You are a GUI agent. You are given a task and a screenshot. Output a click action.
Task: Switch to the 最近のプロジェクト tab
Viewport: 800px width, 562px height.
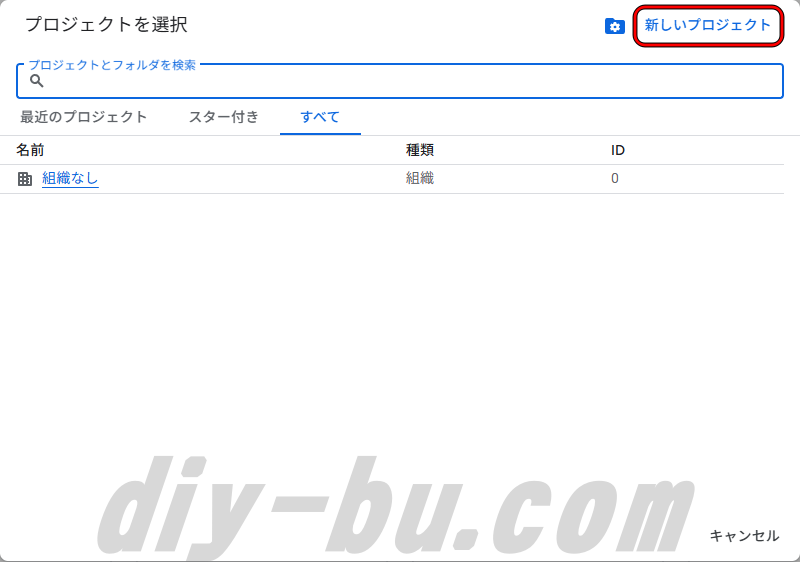tap(84, 117)
